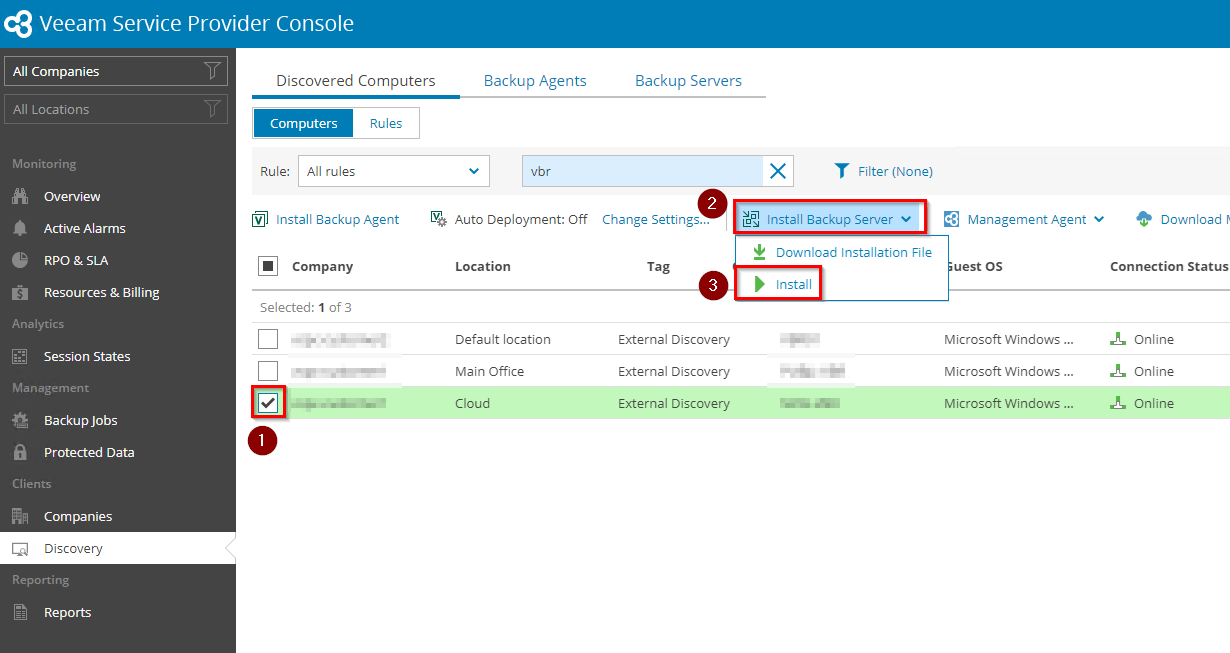Image resolution: width=1230 pixels, height=653 pixels.
Task: Switch to the Backup Servers tab
Action: coord(689,81)
